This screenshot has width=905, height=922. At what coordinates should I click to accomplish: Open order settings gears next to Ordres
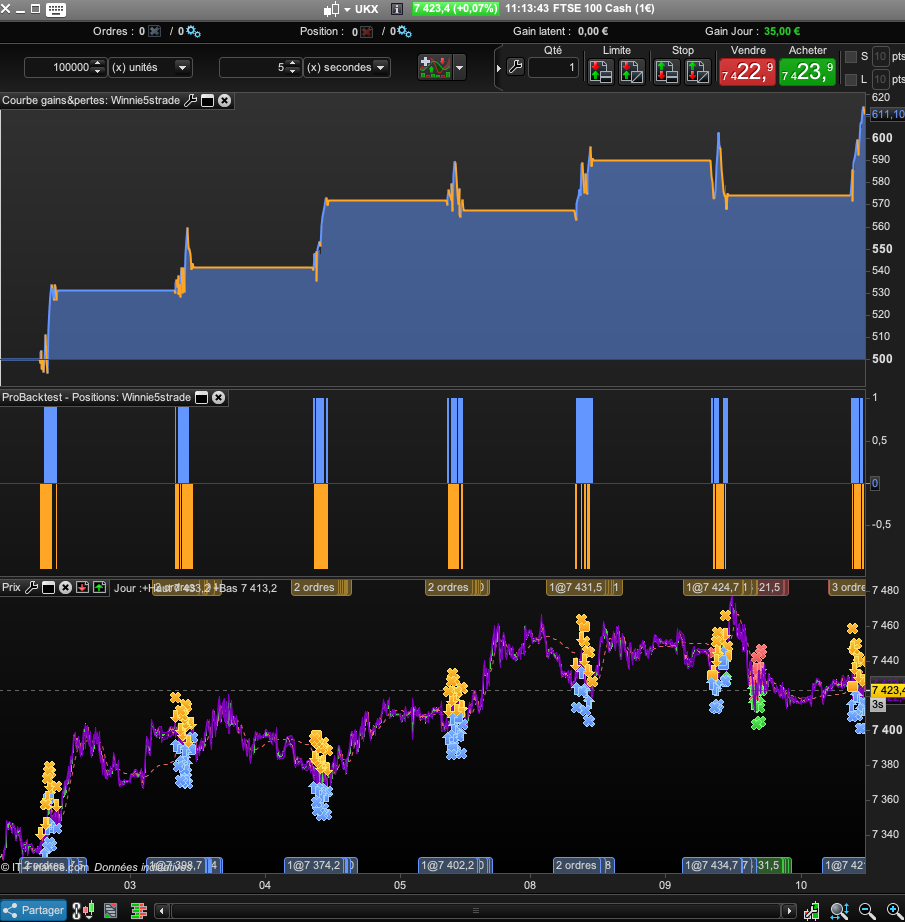pos(193,31)
